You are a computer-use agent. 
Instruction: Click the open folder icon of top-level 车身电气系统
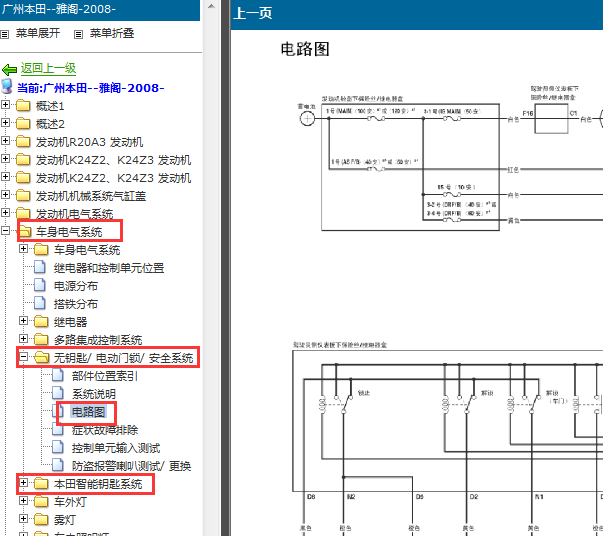click(25, 231)
